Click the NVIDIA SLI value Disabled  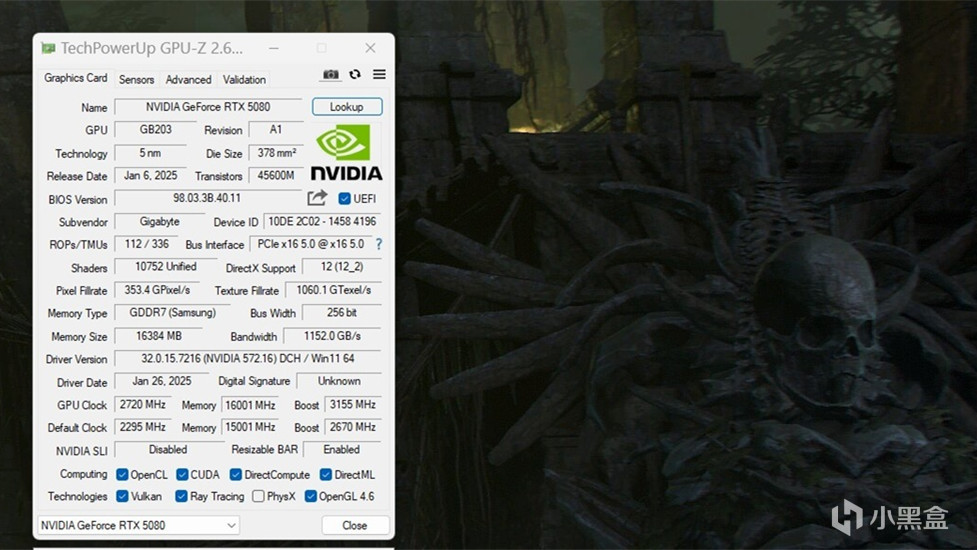168,450
